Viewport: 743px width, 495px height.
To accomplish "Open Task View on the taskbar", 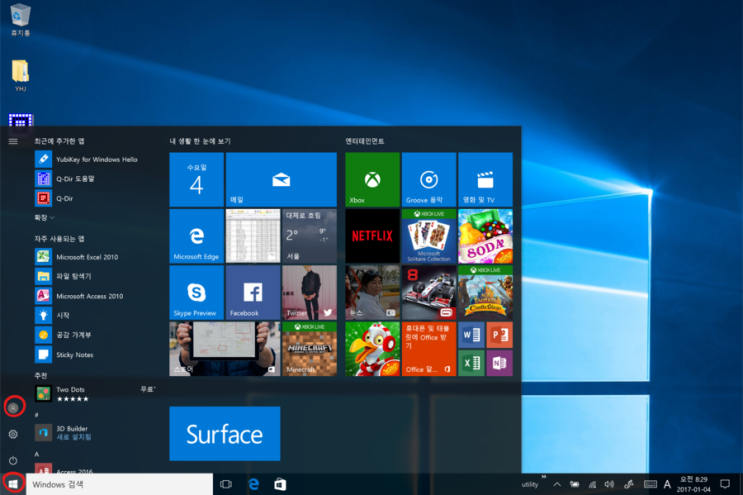I will point(226,484).
